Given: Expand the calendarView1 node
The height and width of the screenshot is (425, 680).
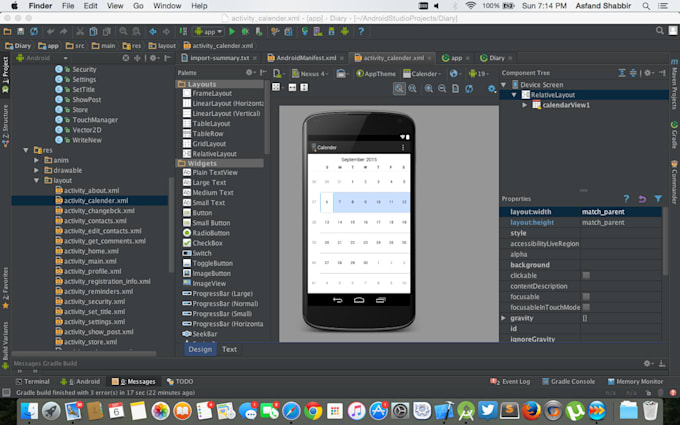Looking at the screenshot, I should pyautogui.click(x=524, y=105).
